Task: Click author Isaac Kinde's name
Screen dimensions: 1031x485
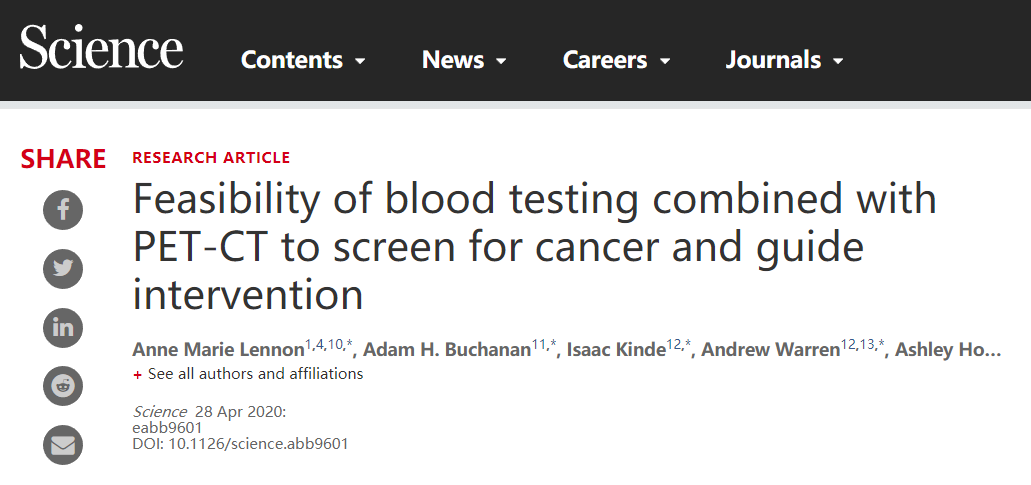Action: click(x=616, y=350)
